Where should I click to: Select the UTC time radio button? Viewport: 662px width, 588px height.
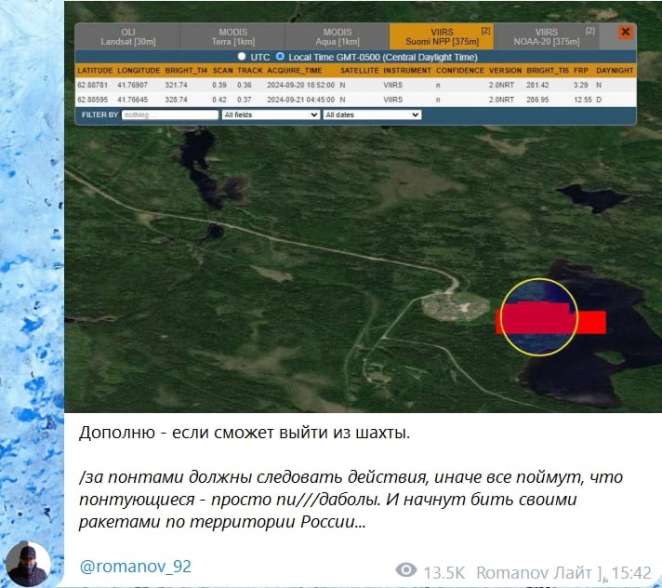[242, 57]
